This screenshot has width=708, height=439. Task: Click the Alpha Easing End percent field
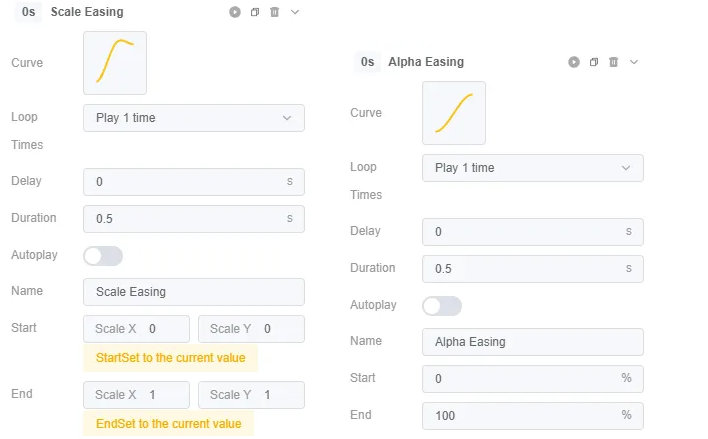(x=533, y=416)
